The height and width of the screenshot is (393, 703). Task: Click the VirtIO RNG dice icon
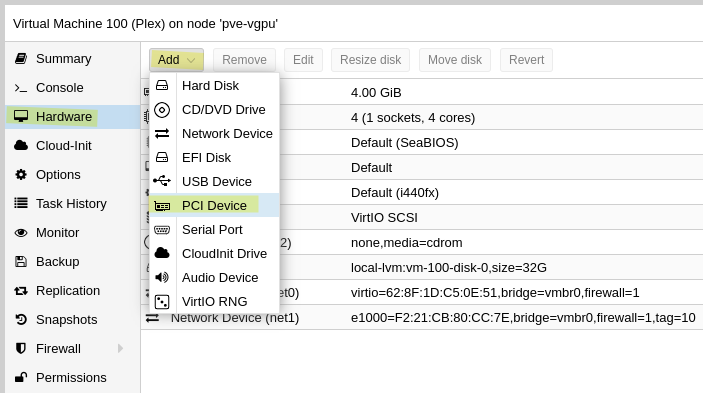pyautogui.click(x=162, y=302)
